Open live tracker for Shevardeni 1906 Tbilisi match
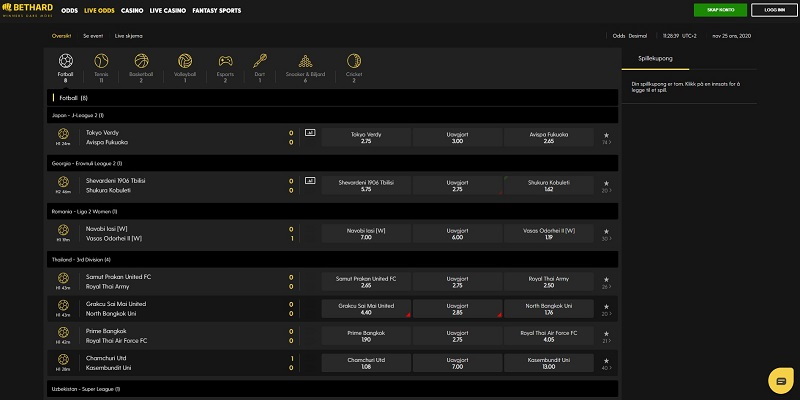Screen dimensions: 800x400 click(310, 181)
